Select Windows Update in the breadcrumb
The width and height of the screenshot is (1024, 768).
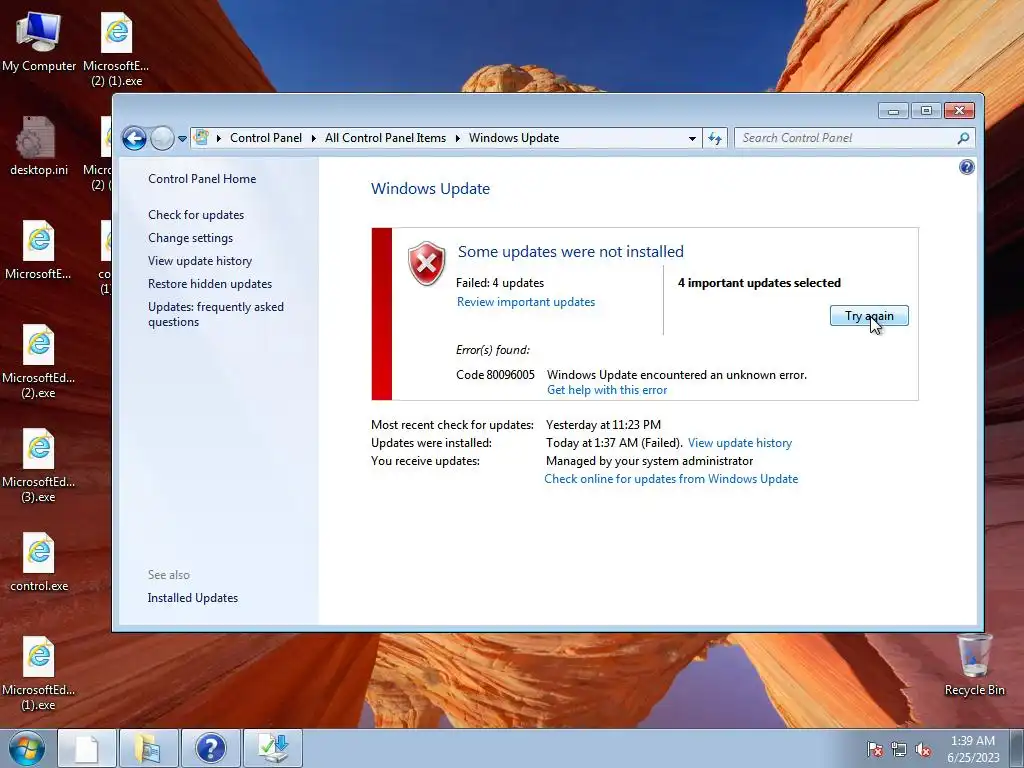coord(514,138)
